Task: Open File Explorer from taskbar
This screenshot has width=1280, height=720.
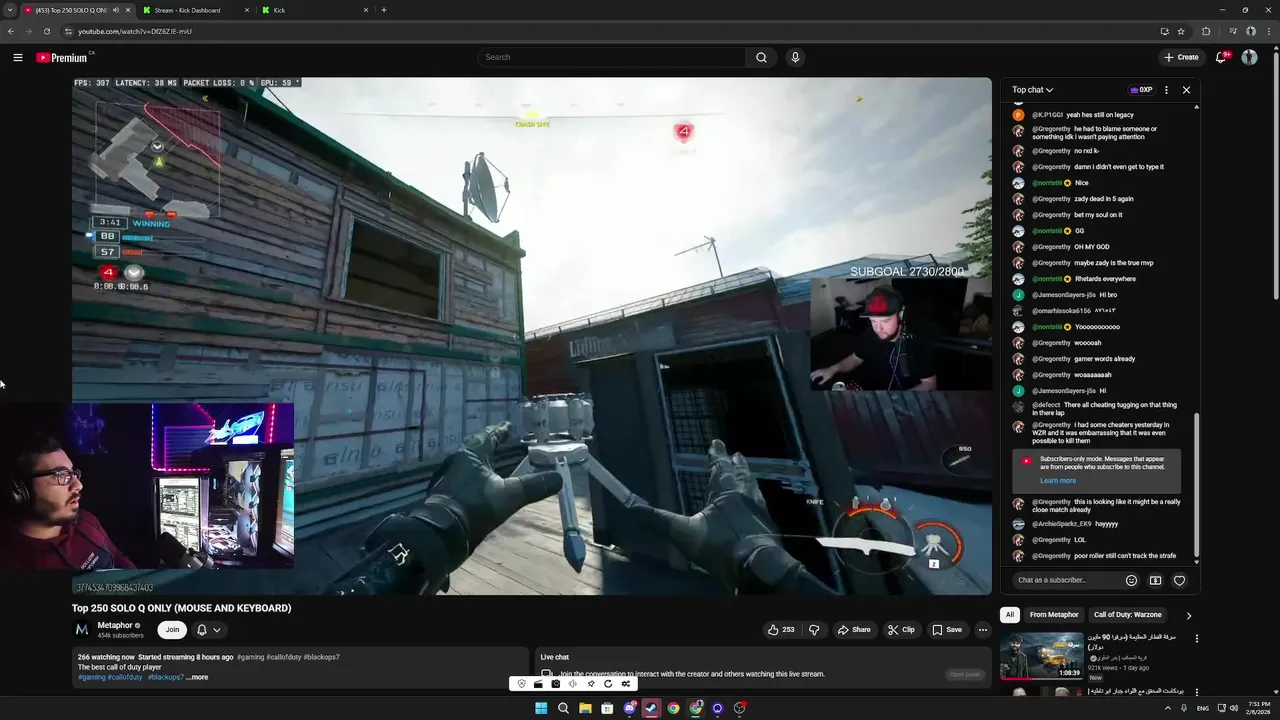Action: coord(585,708)
